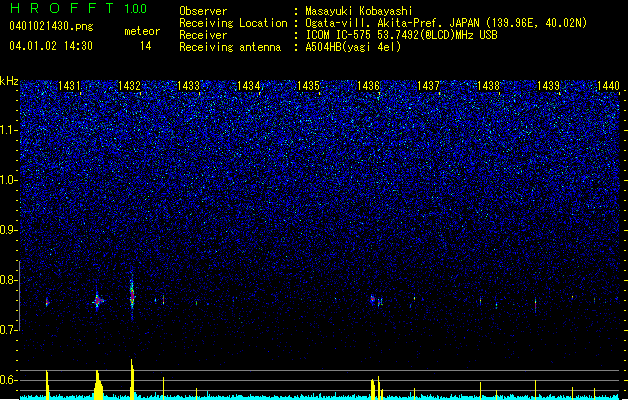Click the 0.9 kHz axis tick label
This screenshot has width=629, height=400.
tap(9, 230)
